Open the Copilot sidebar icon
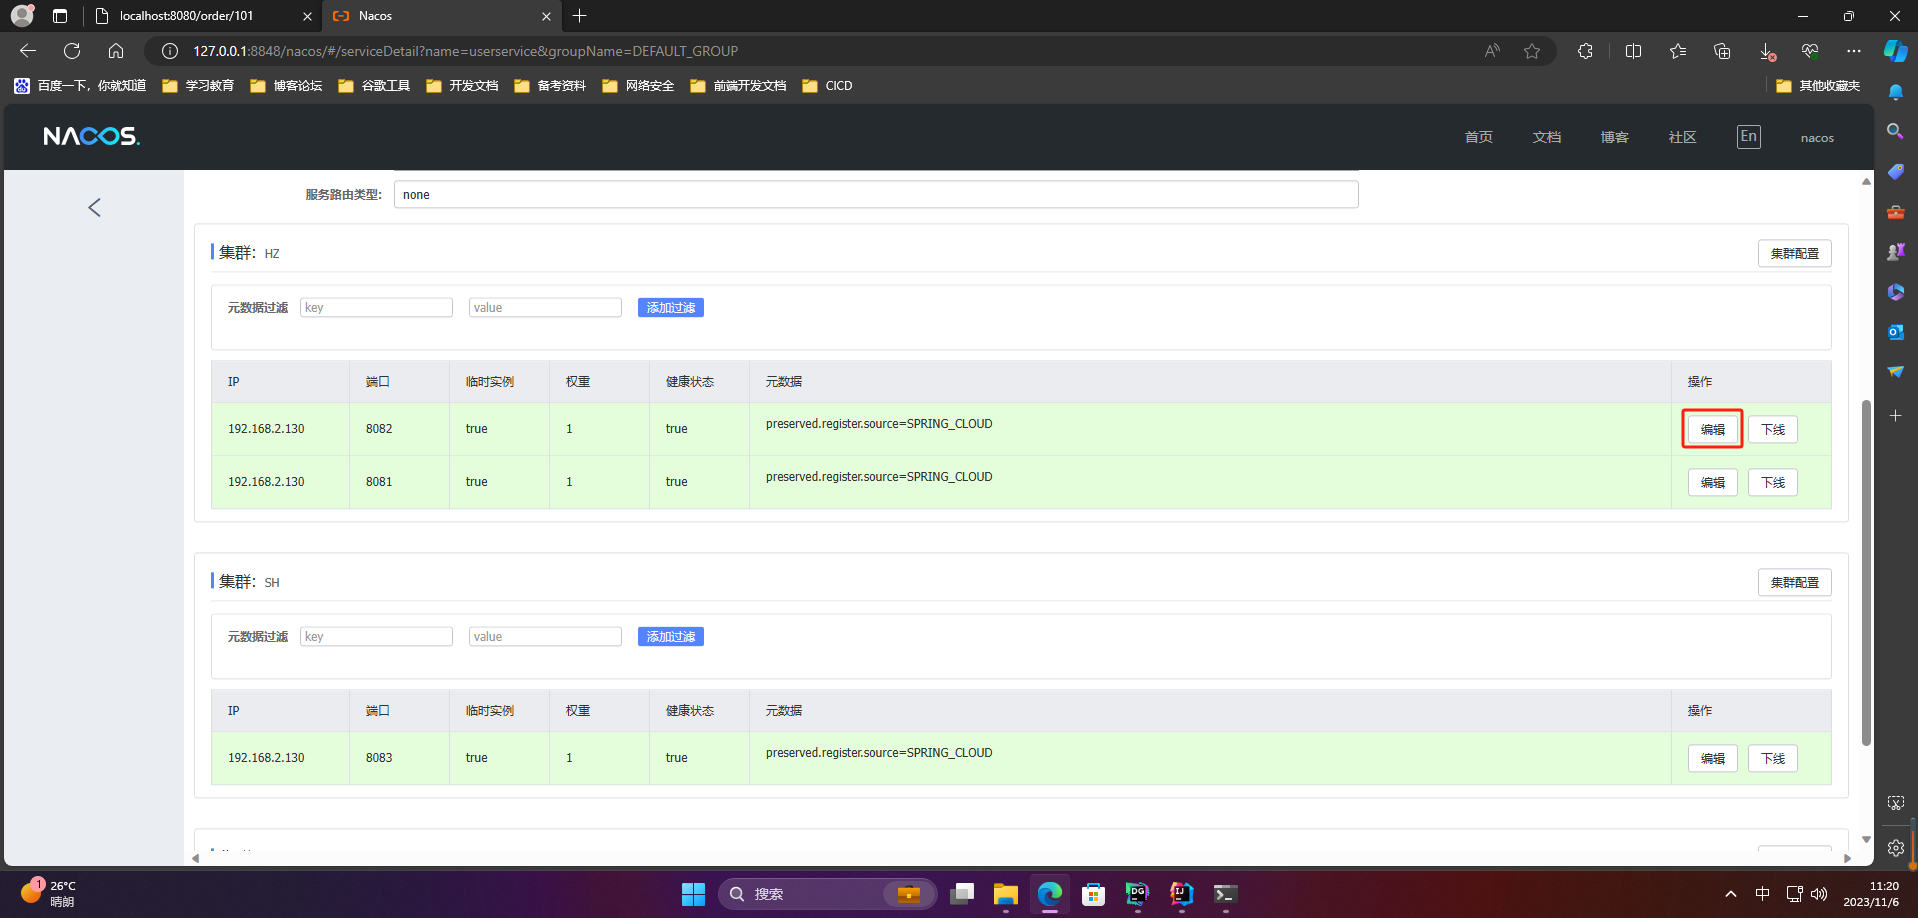The width and height of the screenshot is (1918, 918). coord(1895,51)
